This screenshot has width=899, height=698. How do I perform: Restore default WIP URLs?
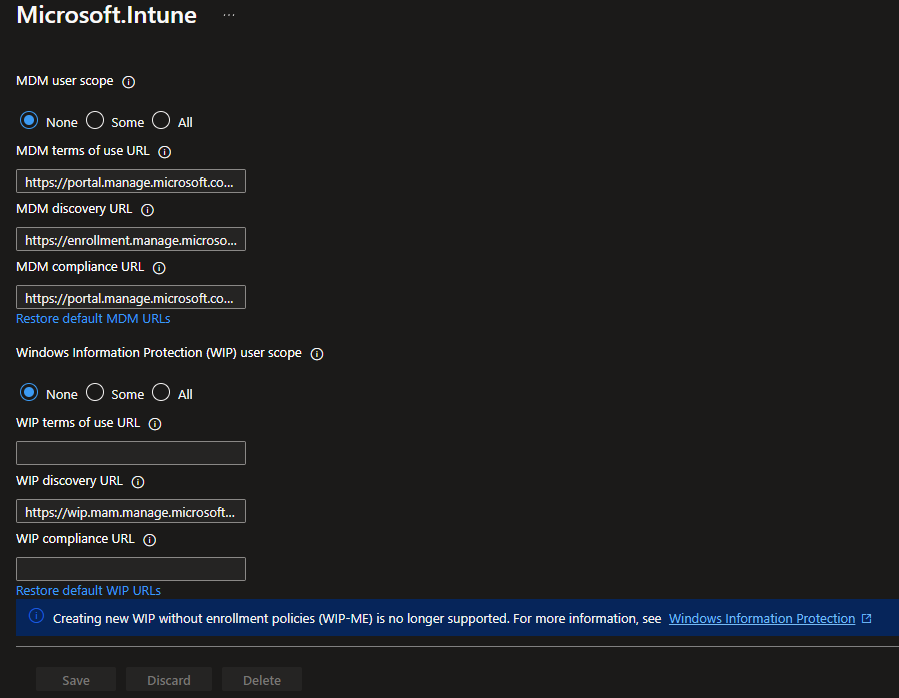pos(88,590)
